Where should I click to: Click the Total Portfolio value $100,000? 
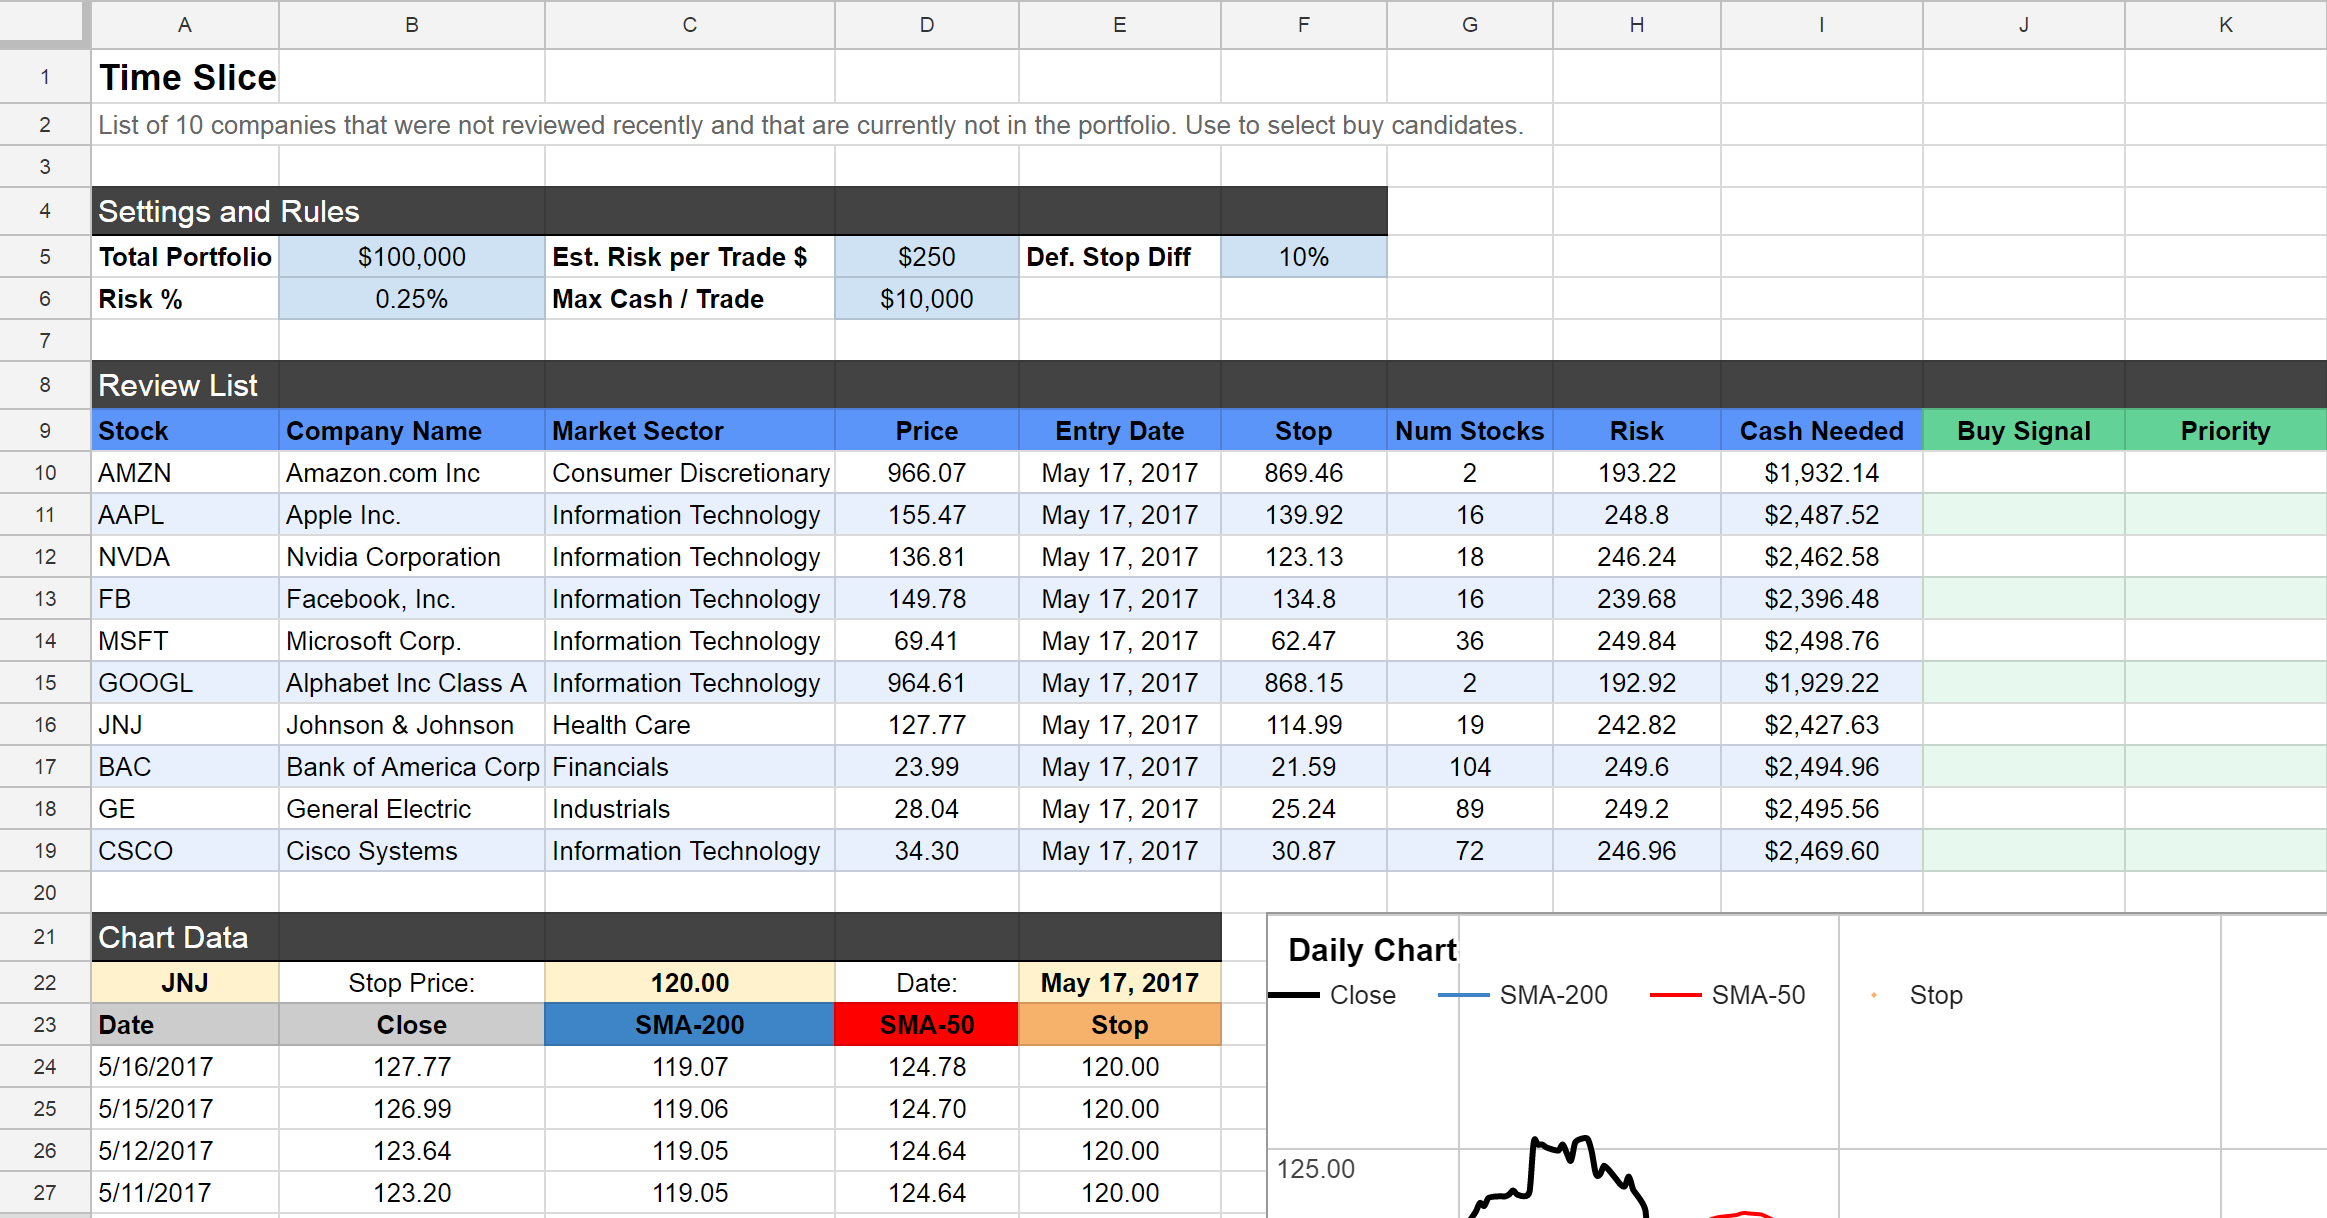coord(412,257)
